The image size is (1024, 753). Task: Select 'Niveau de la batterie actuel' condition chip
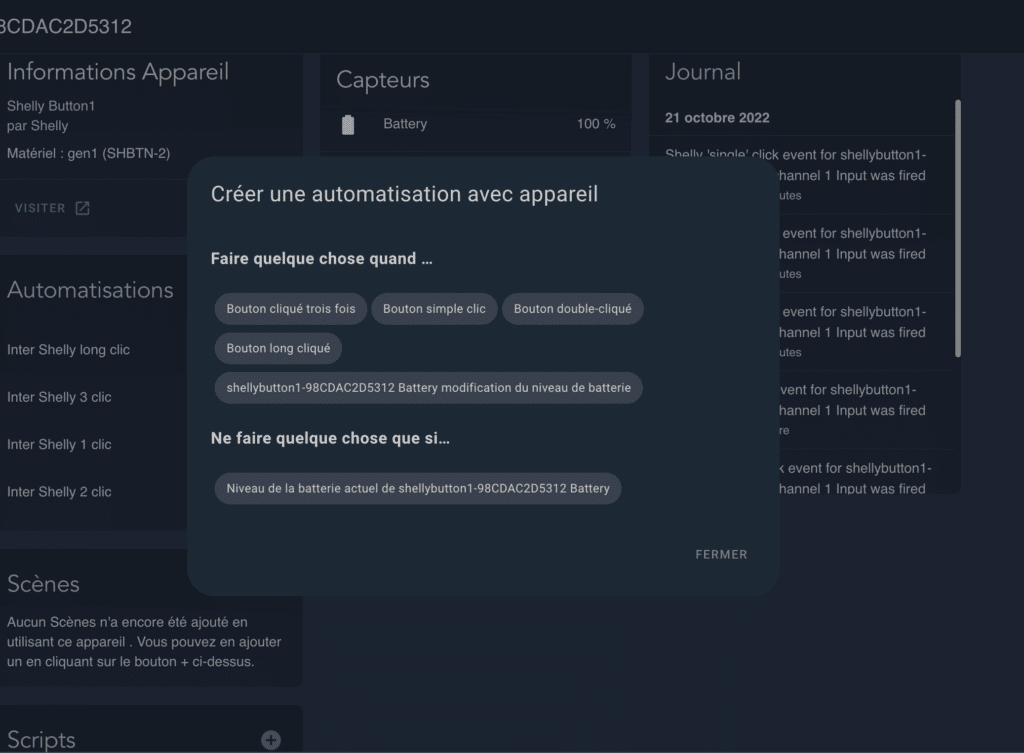point(418,489)
